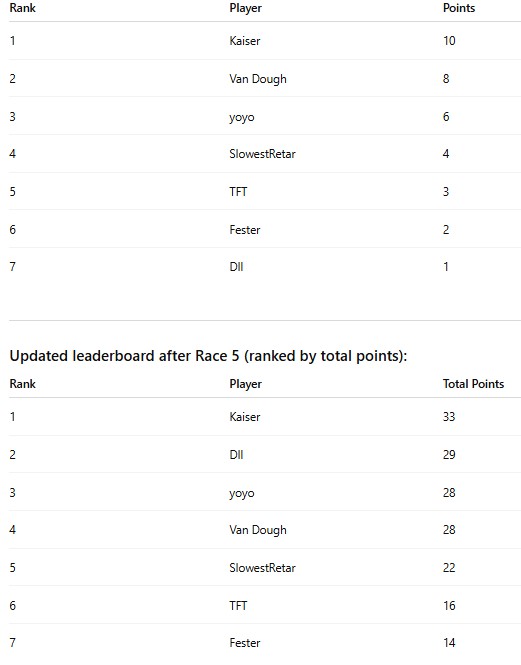Click the Updated leaderboard after Race 5 heading

[x=208, y=356]
